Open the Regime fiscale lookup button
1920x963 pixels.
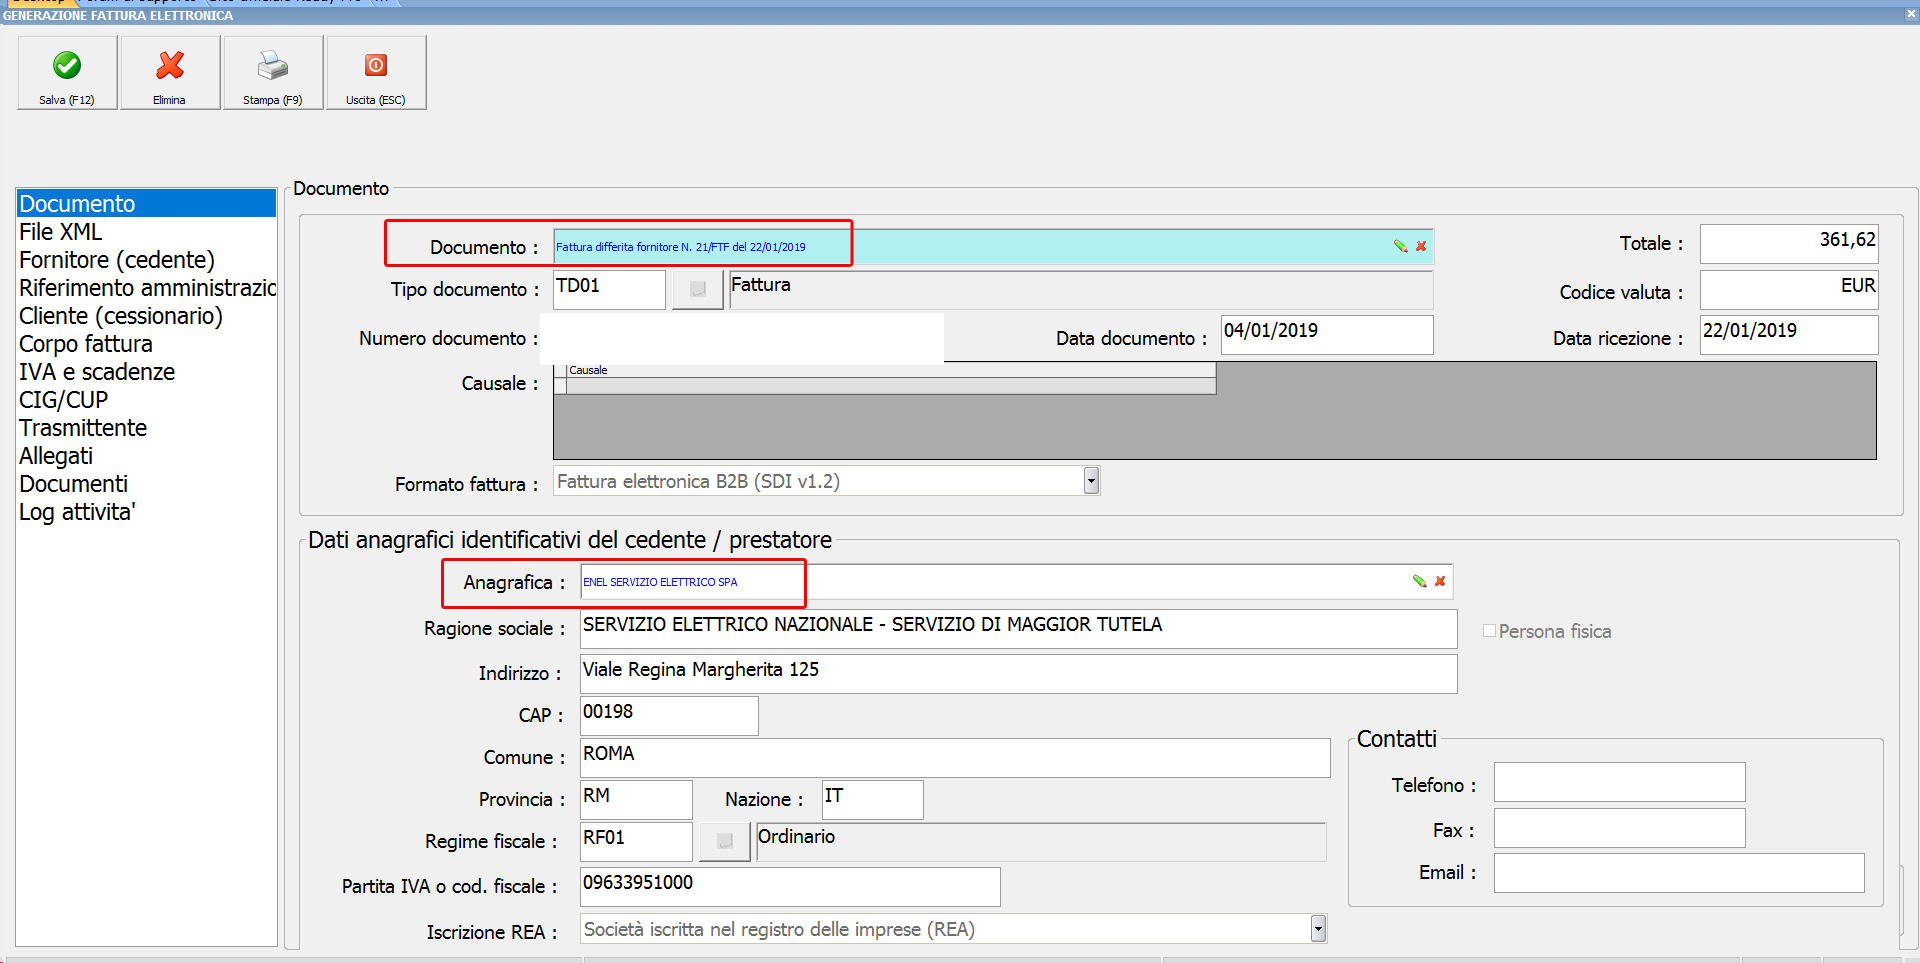pyautogui.click(x=725, y=842)
